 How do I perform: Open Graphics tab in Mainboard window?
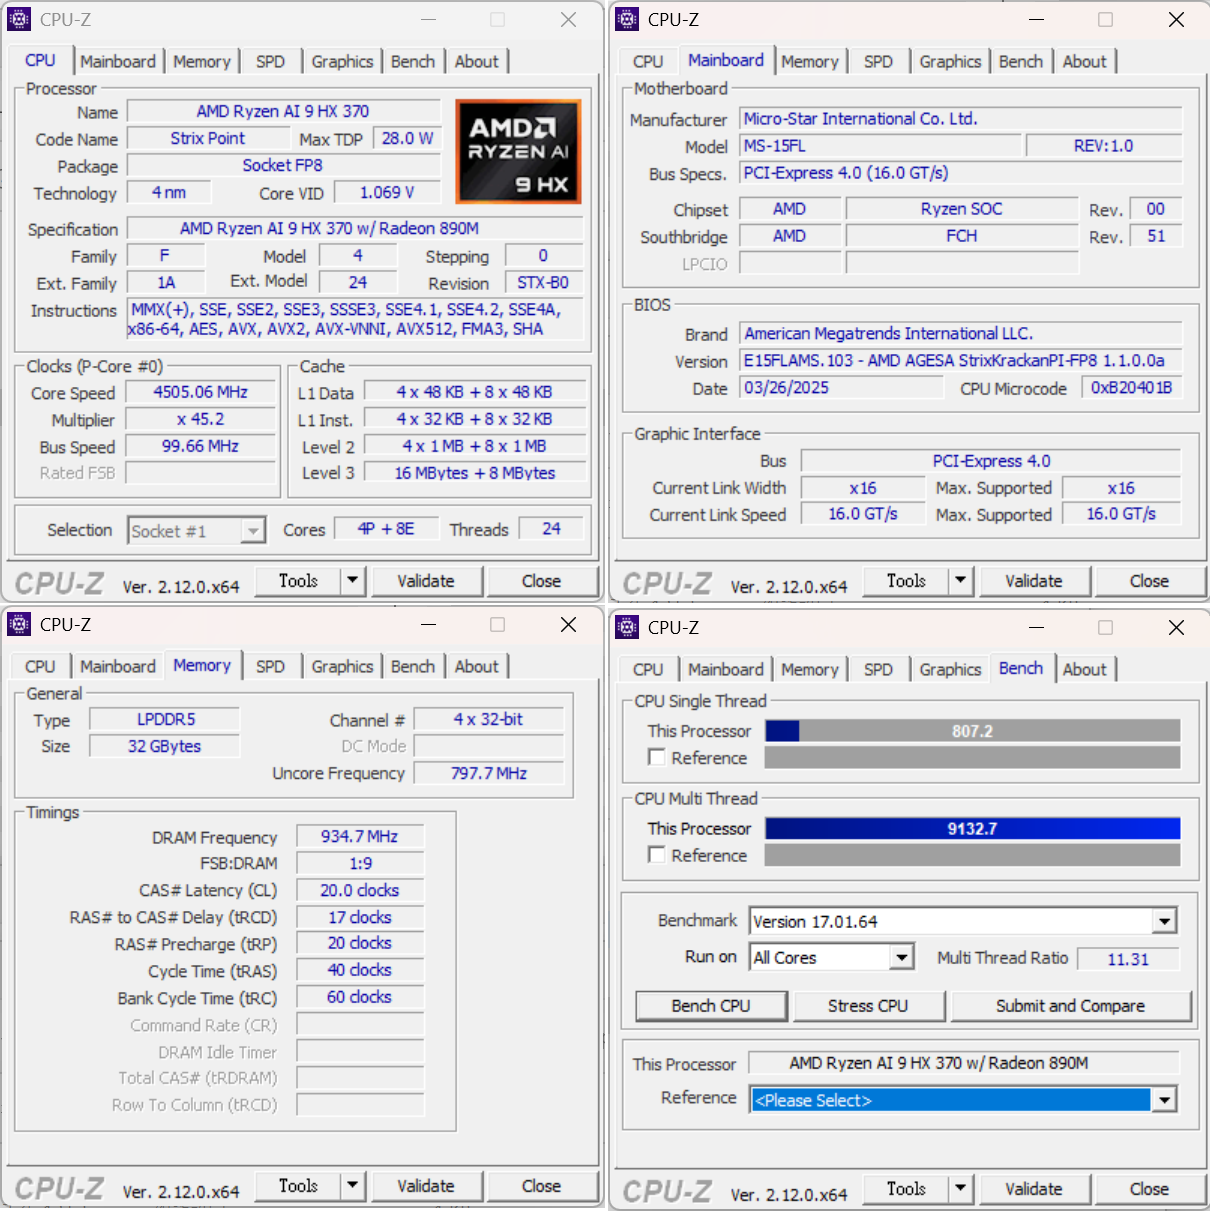coord(950,61)
